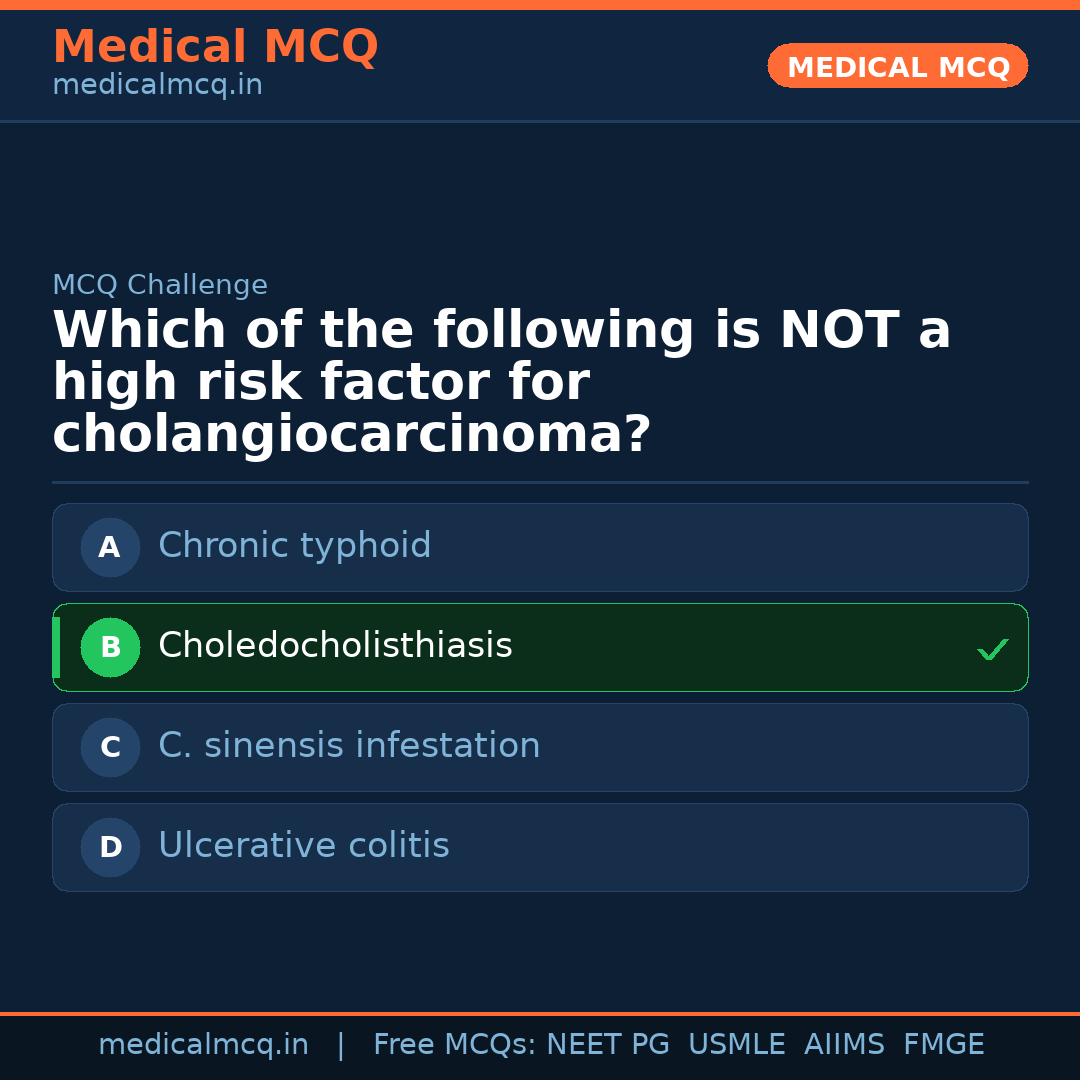Select answer option A, Chronic typhoid
The width and height of the screenshot is (1080, 1080).
(x=540, y=547)
